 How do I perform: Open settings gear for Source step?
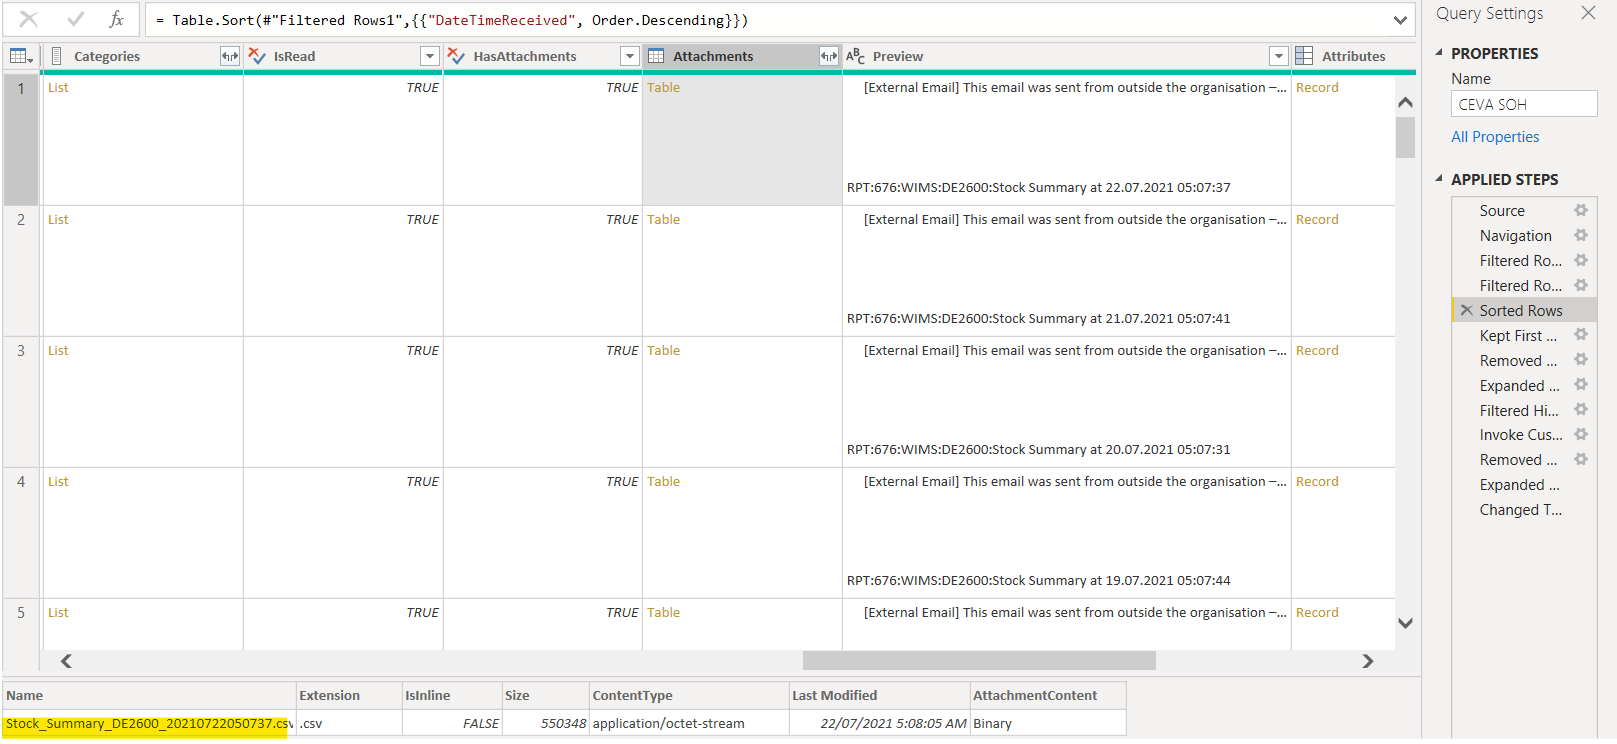[1581, 210]
